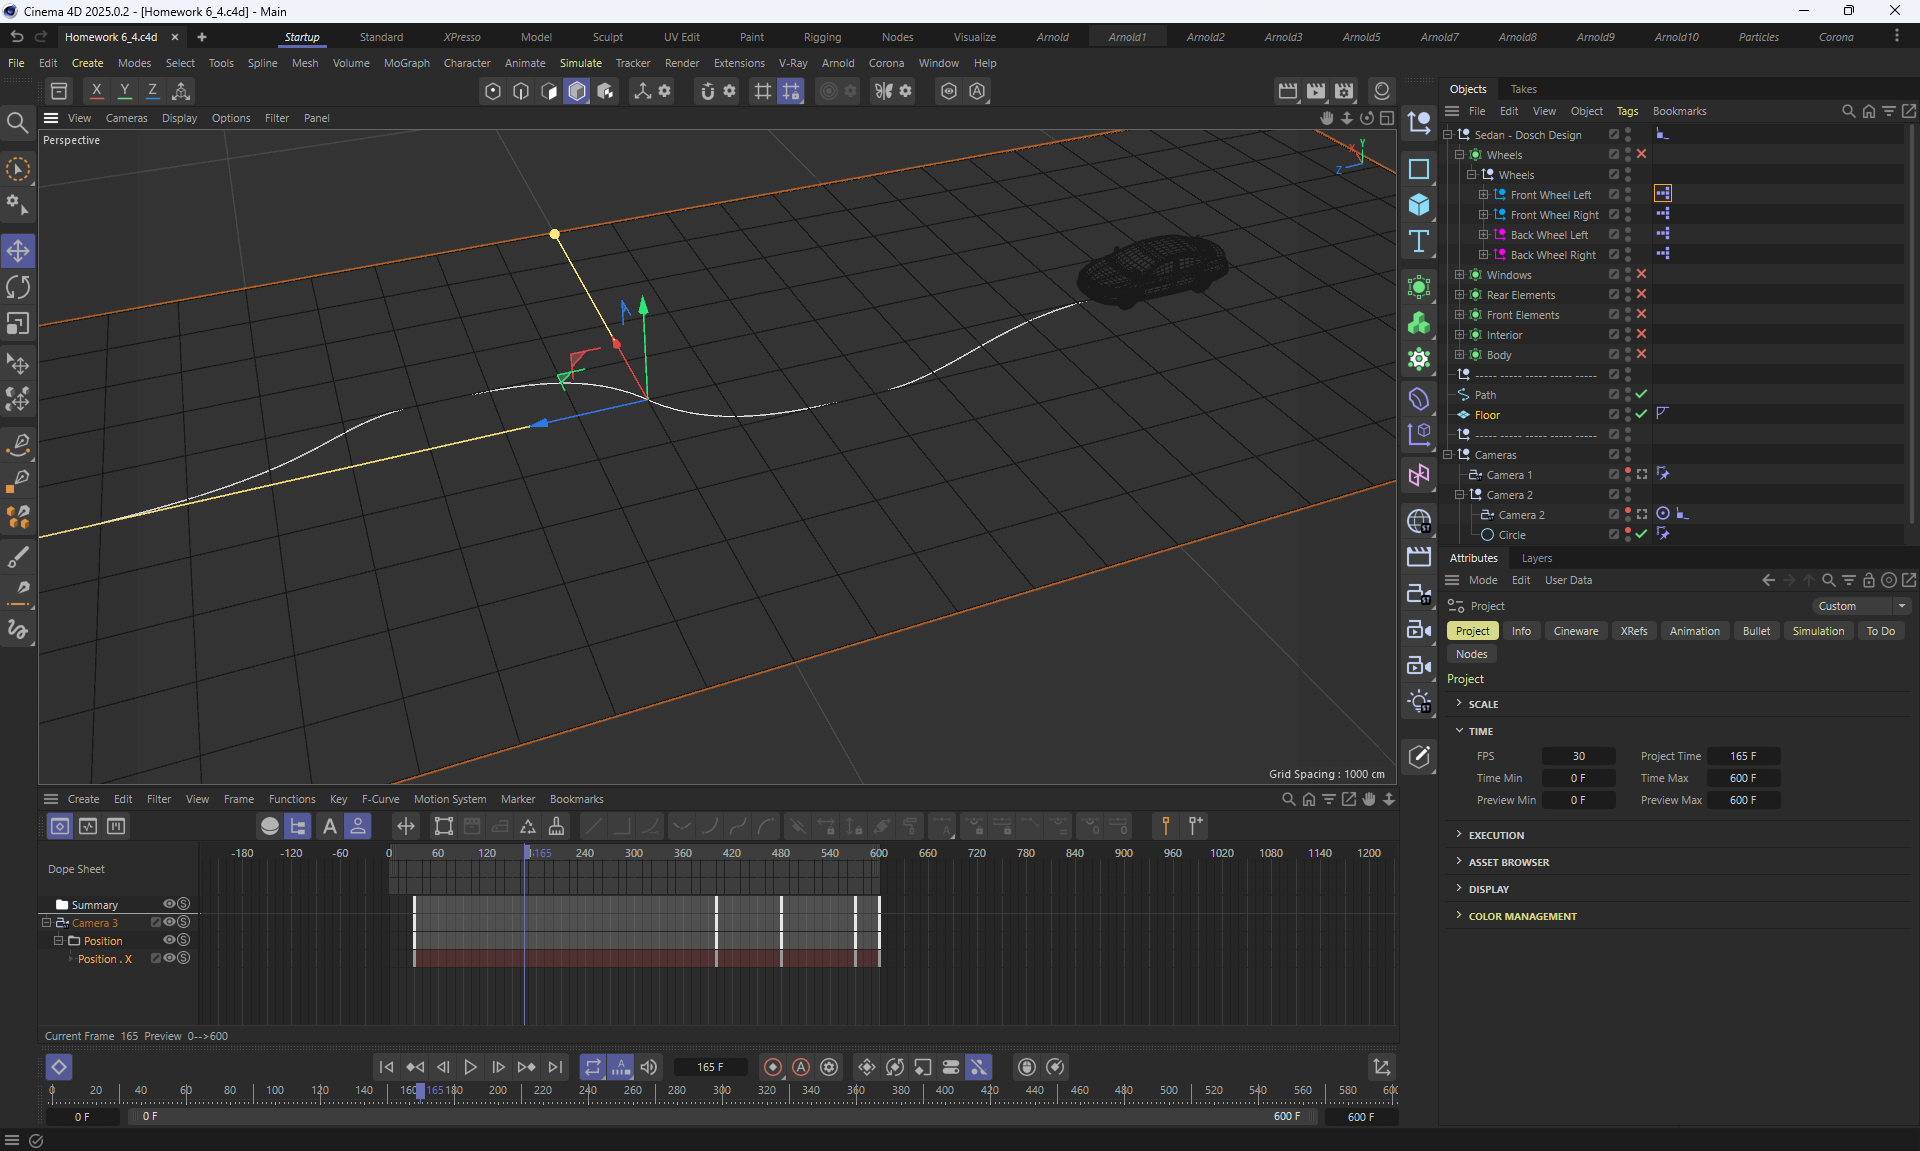Click the FPS input field
1920x1151 pixels.
click(1578, 756)
